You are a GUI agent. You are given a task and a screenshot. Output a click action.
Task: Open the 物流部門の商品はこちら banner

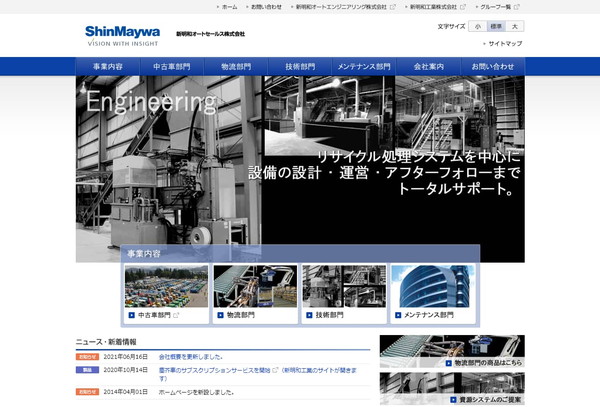click(x=452, y=351)
